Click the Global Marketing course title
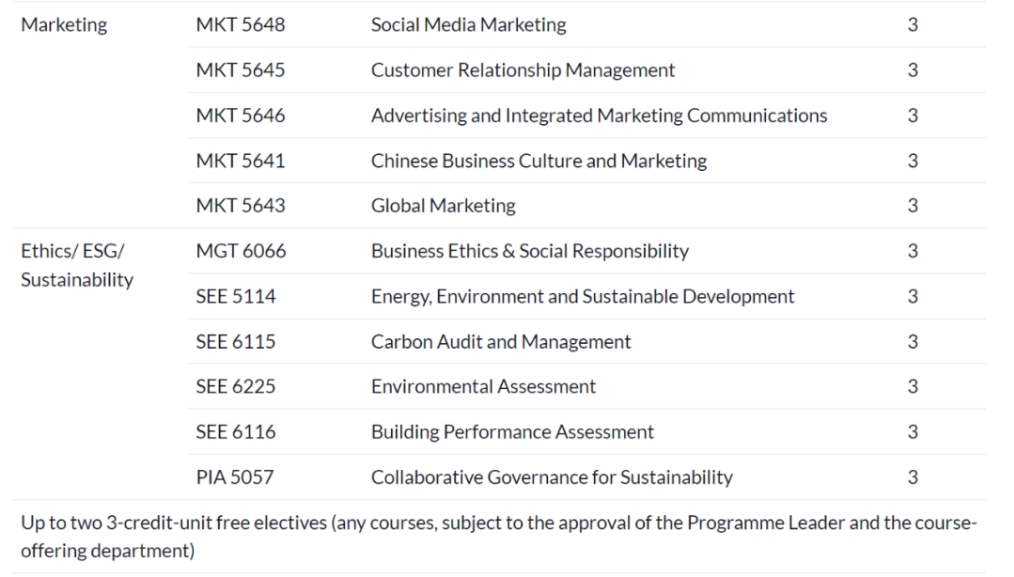 (x=443, y=206)
